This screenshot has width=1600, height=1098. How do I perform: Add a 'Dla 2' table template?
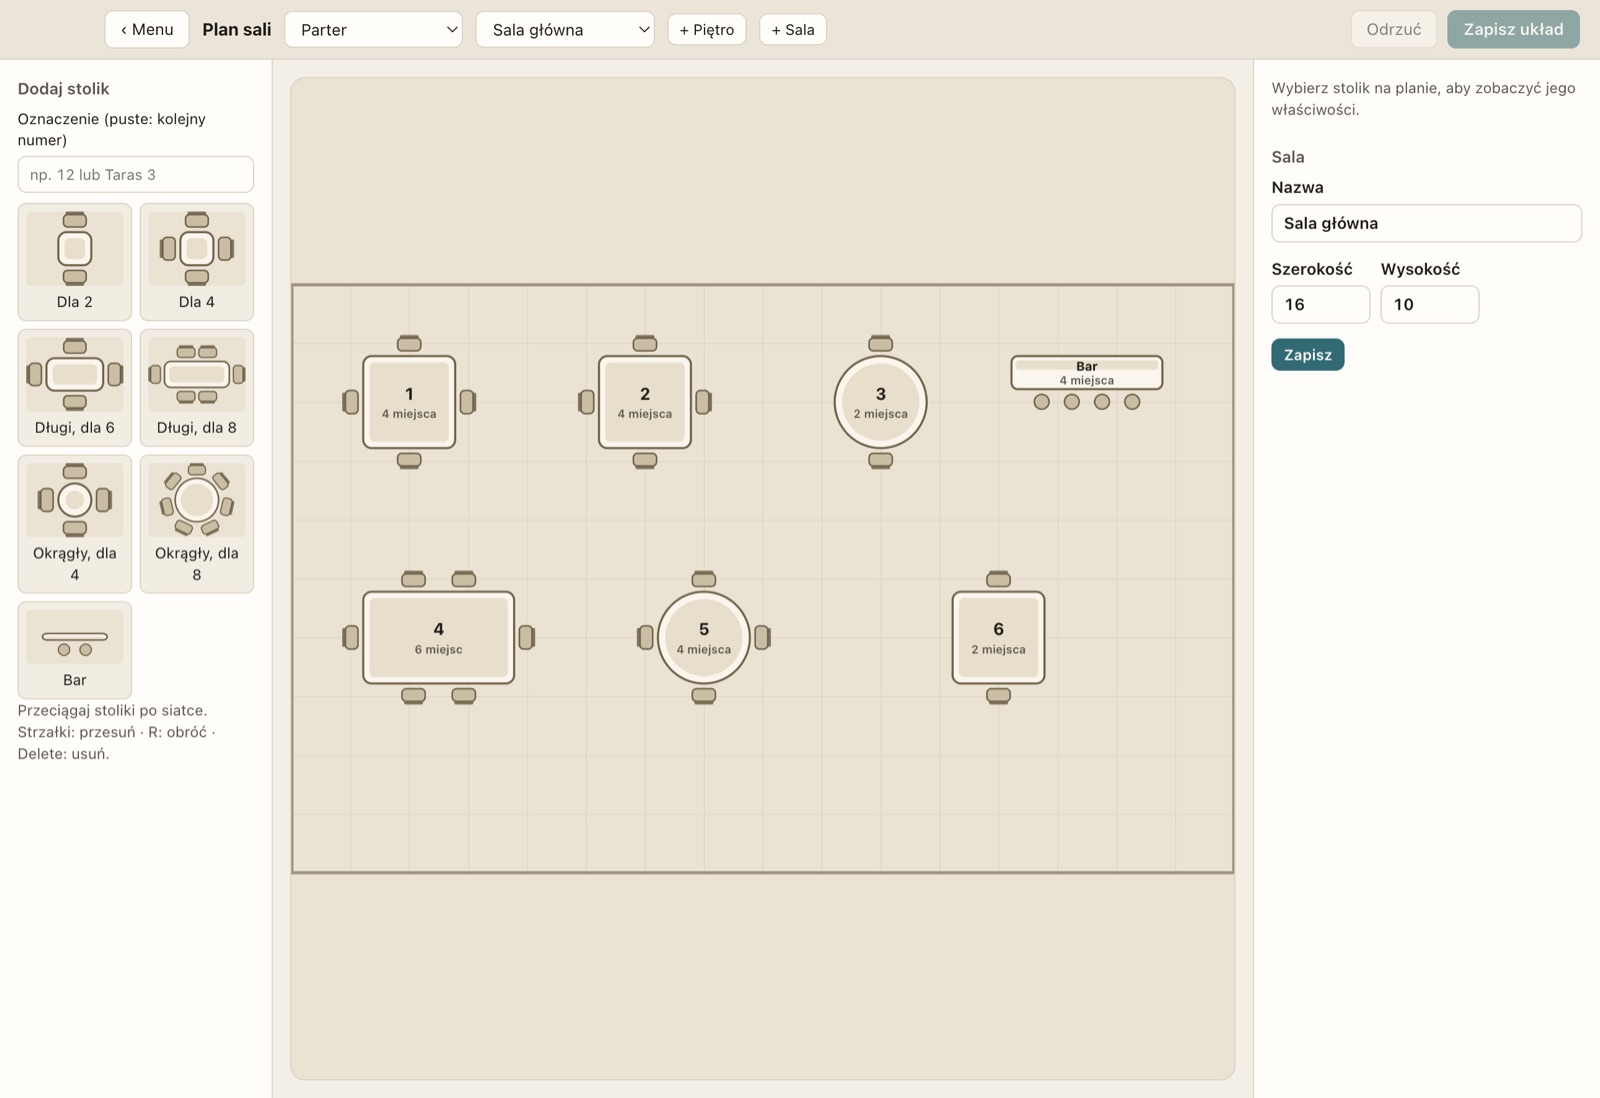[x=75, y=262]
